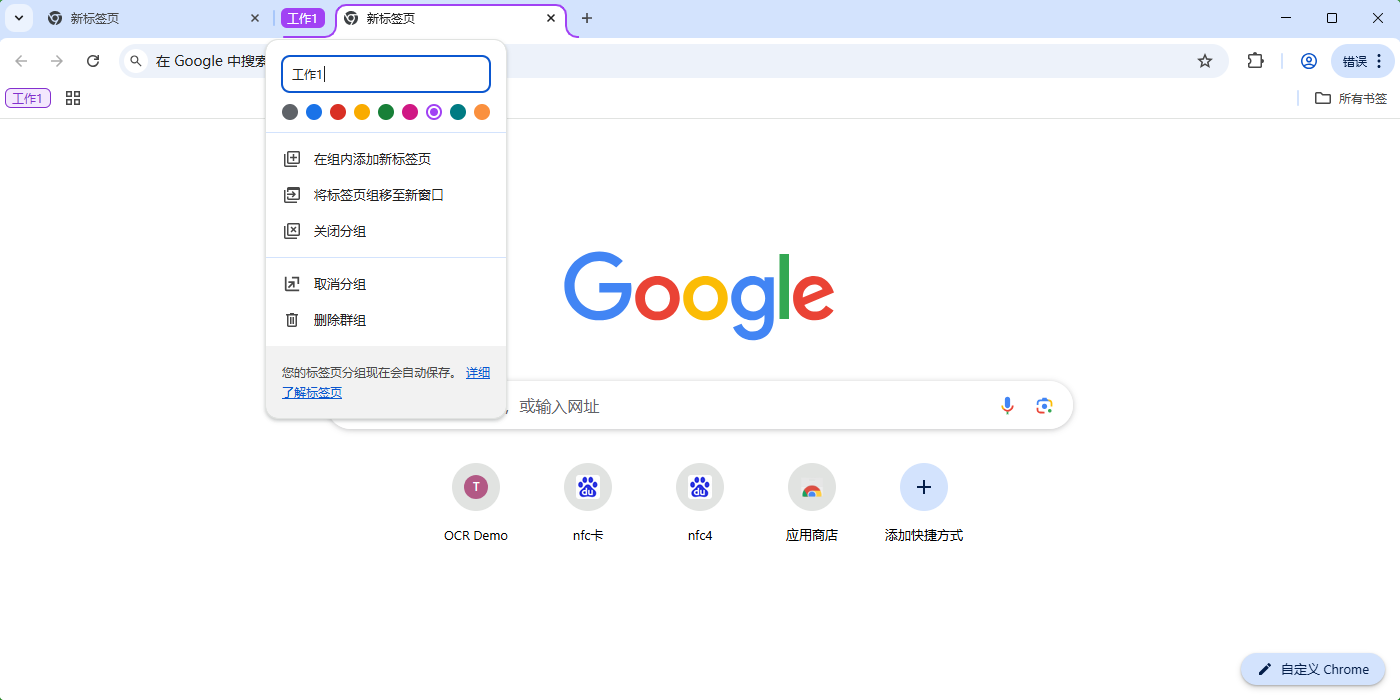Pick the orange color swatch

tap(482, 112)
